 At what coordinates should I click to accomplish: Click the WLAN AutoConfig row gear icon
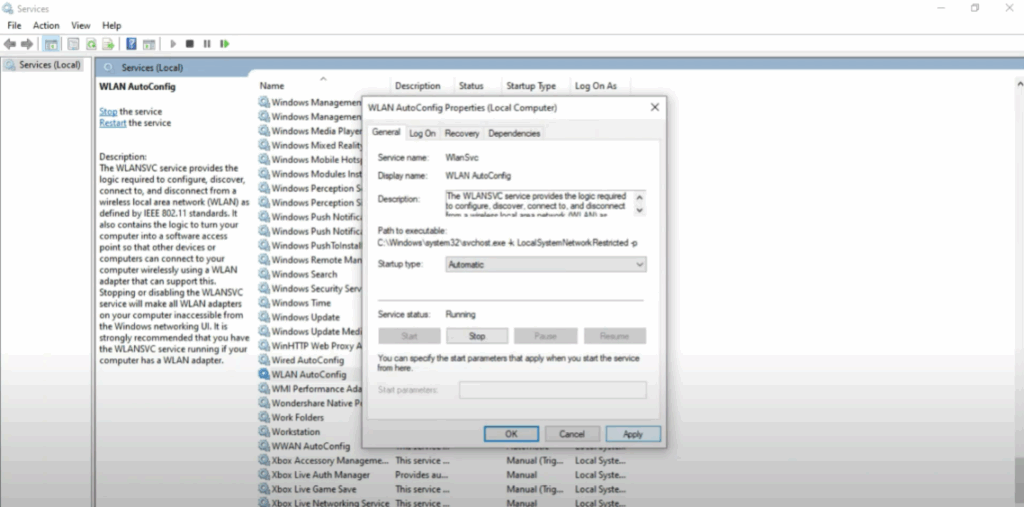click(264, 374)
